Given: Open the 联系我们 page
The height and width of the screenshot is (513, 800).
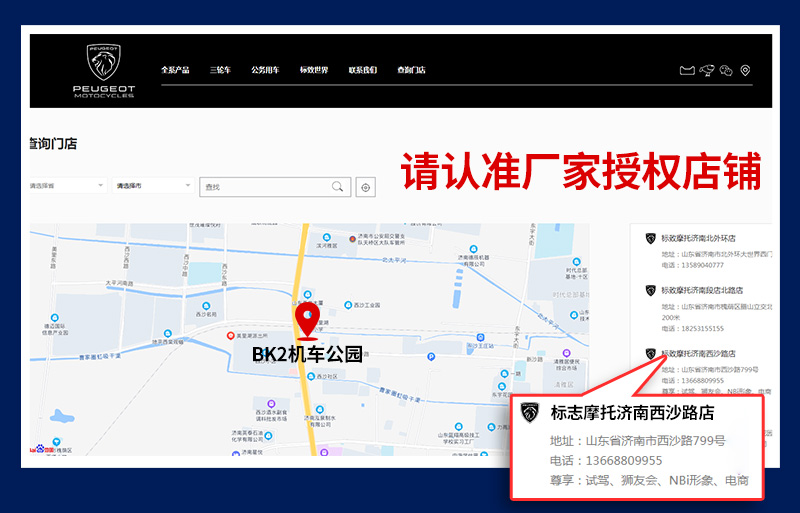Looking at the screenshot, I should (363, 70).
